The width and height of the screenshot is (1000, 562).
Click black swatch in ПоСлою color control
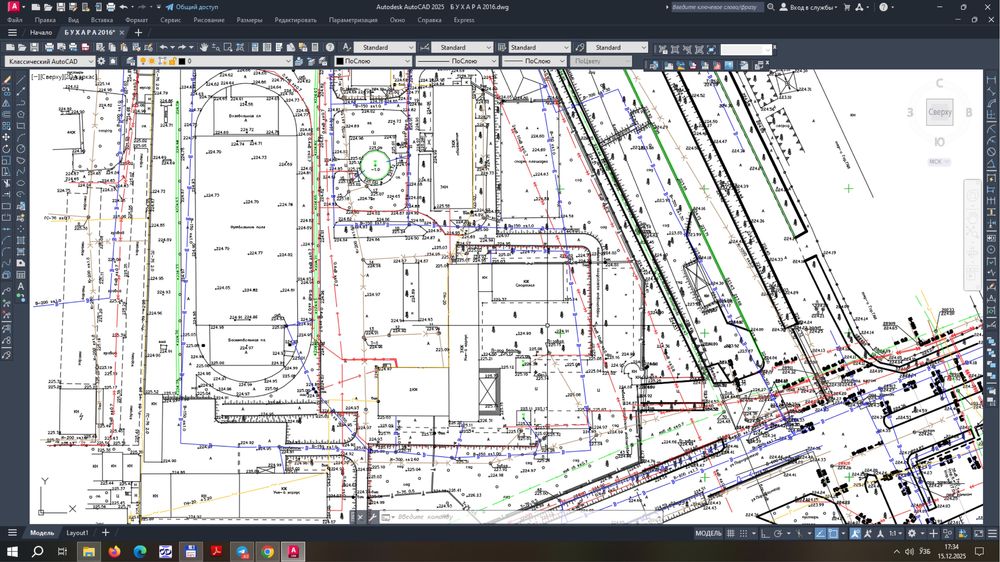pyautogui.click(x=340, y=61)
